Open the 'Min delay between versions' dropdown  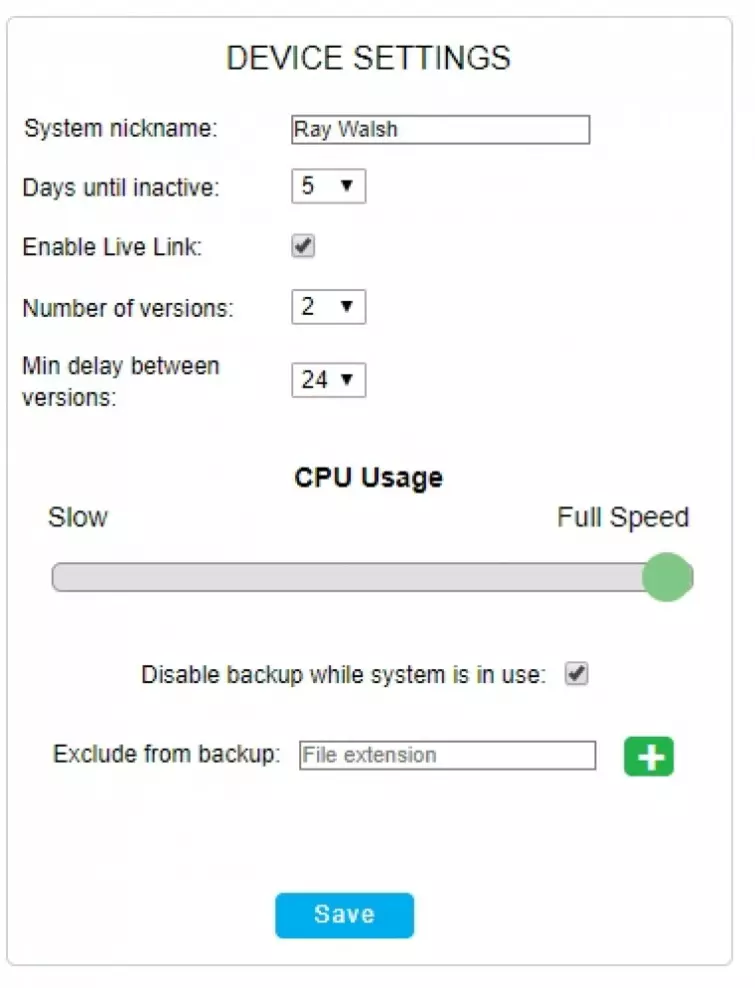click(x=328, y=379)
